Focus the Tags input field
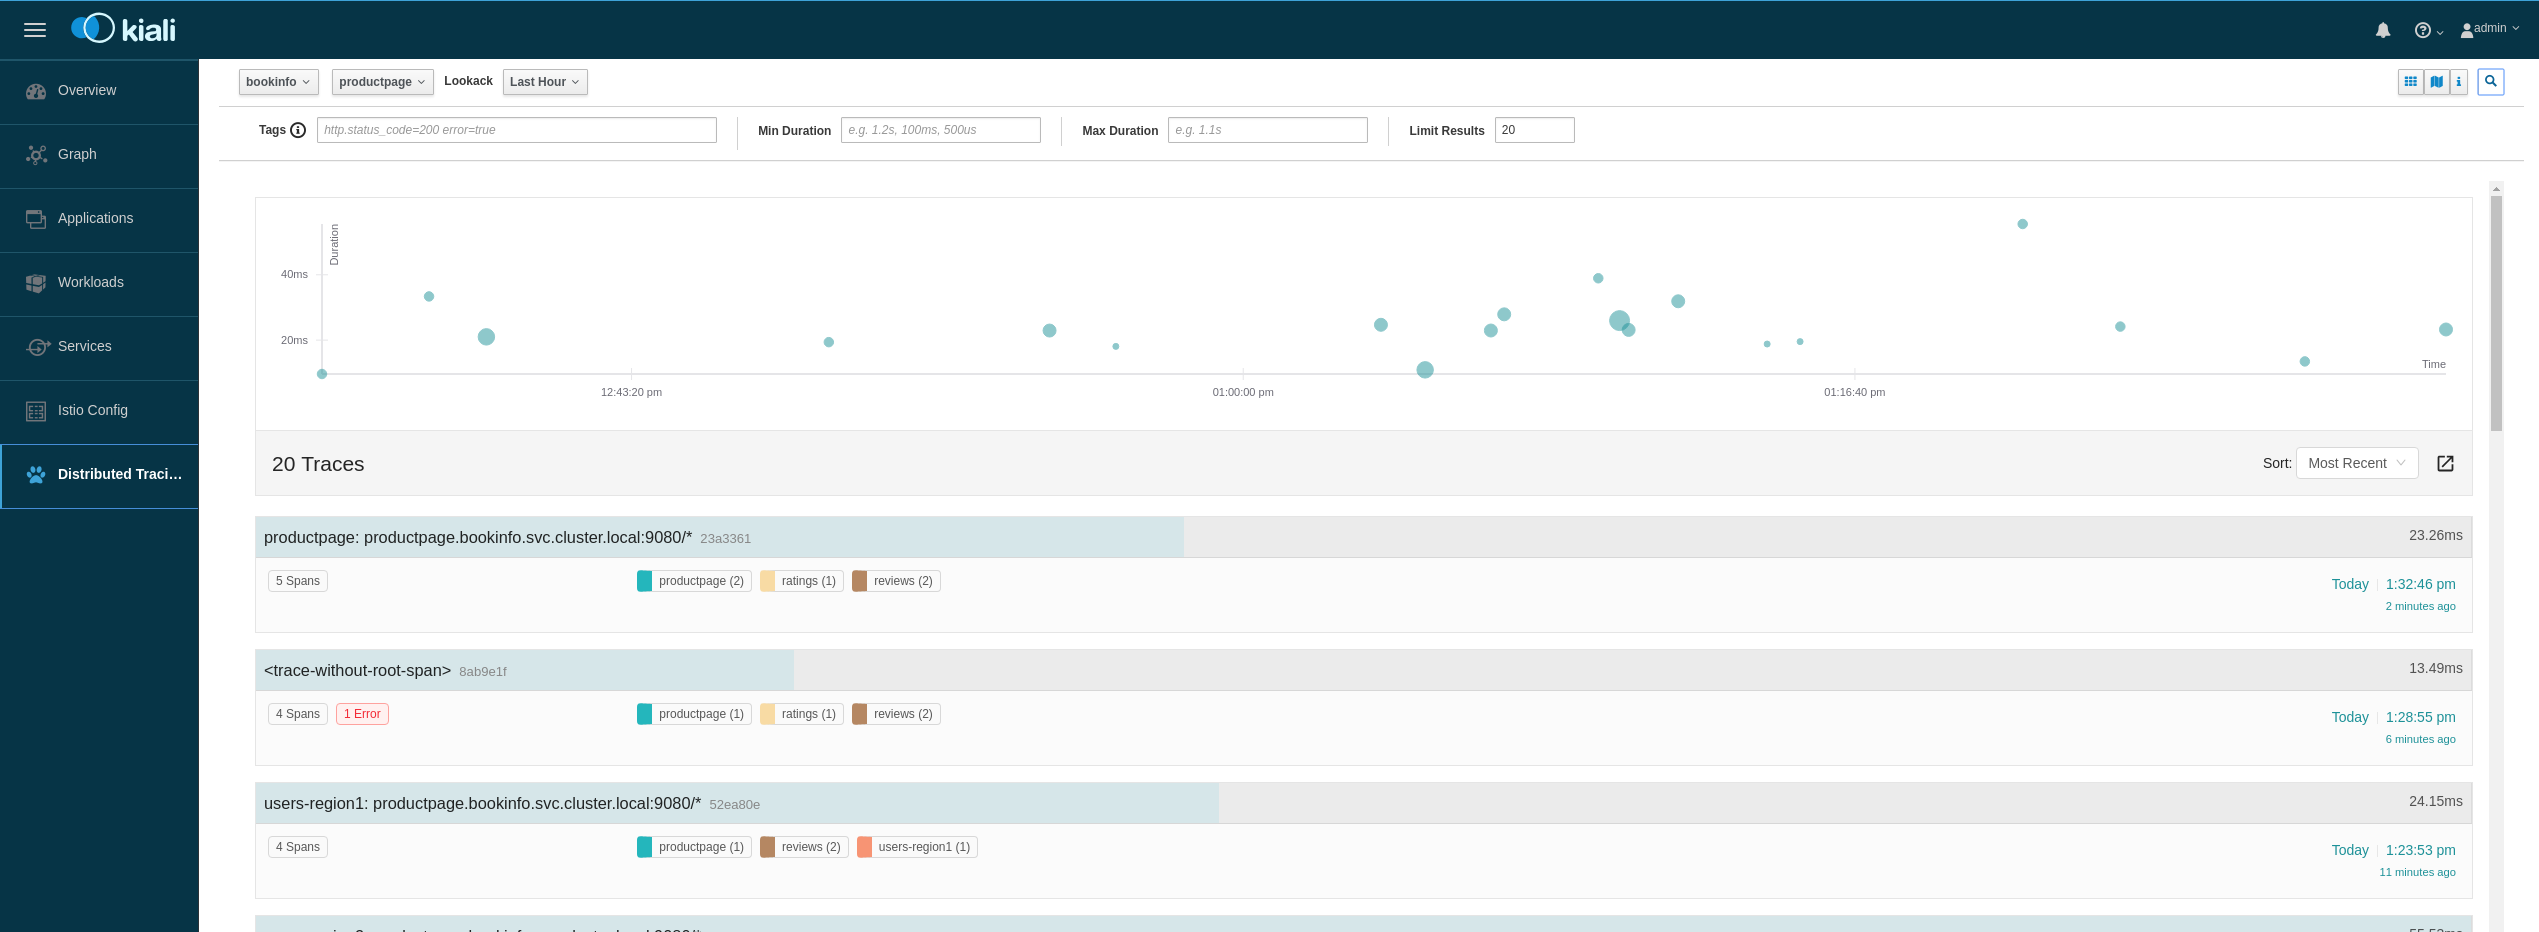The height and width of the screenshot is (932, 2539). [517, 130]
